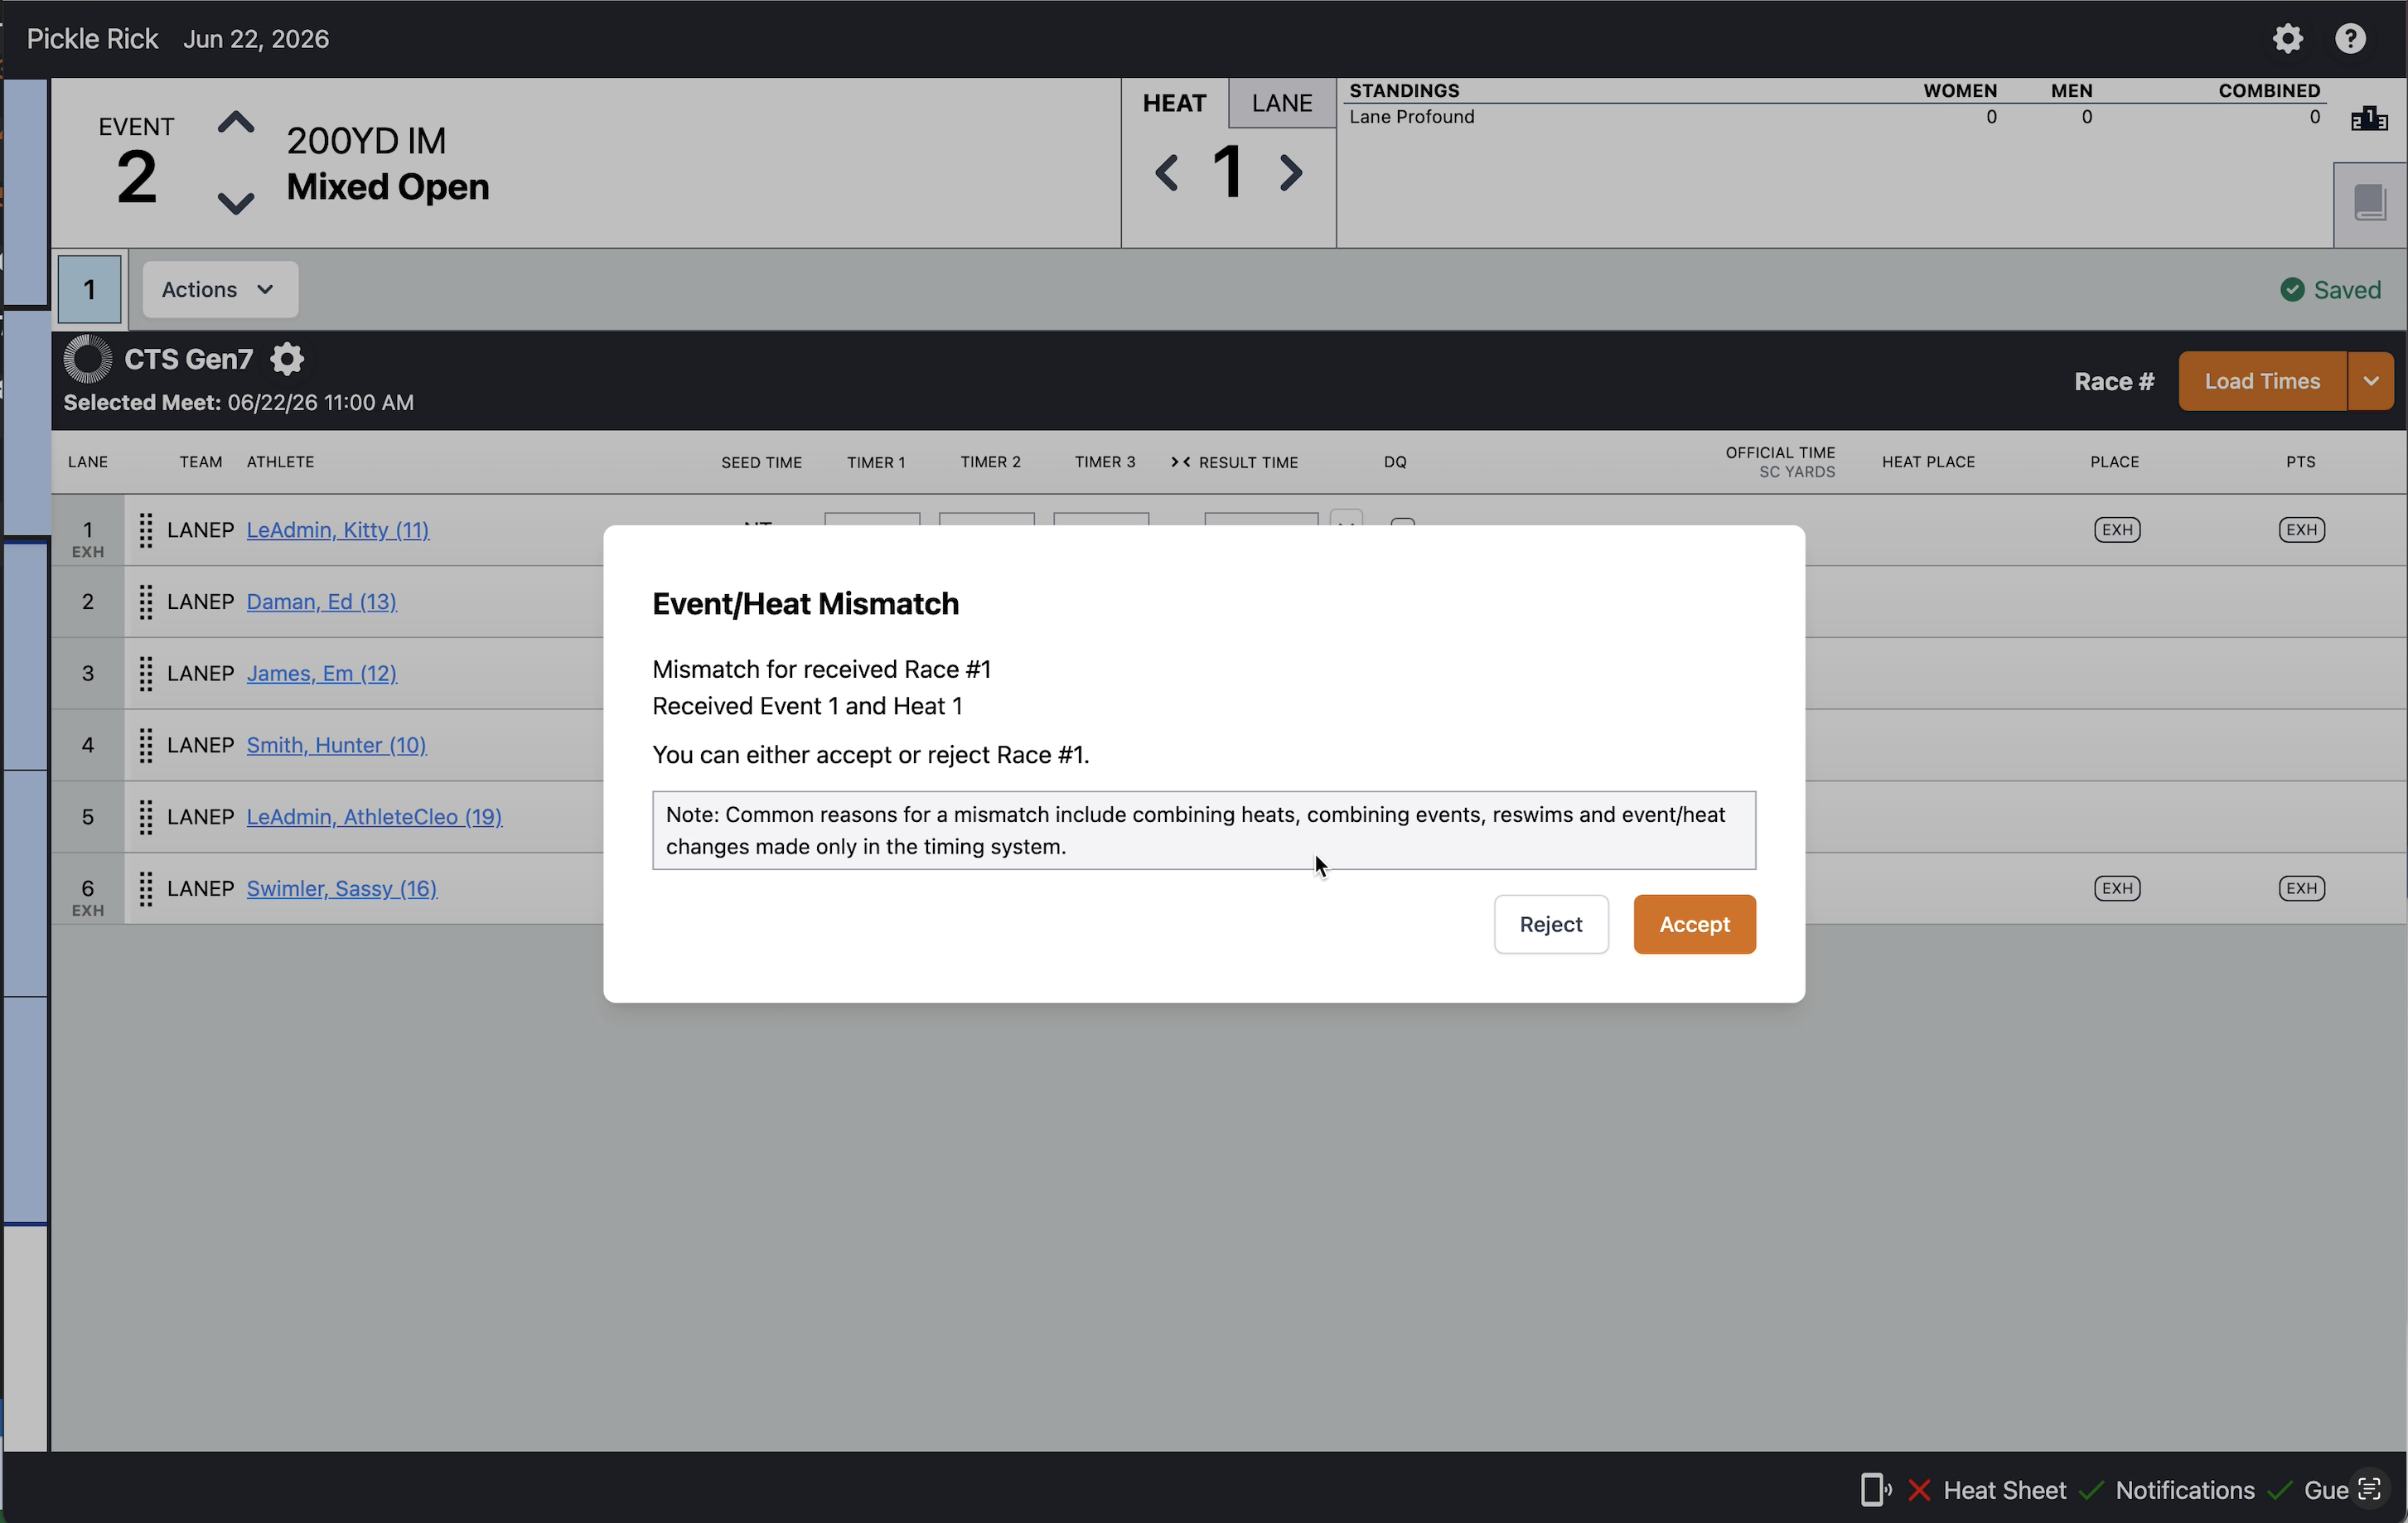This screenshot has height=1523, width=2408.
Task: Go to next event with down chevron
Action: (236, 203)
